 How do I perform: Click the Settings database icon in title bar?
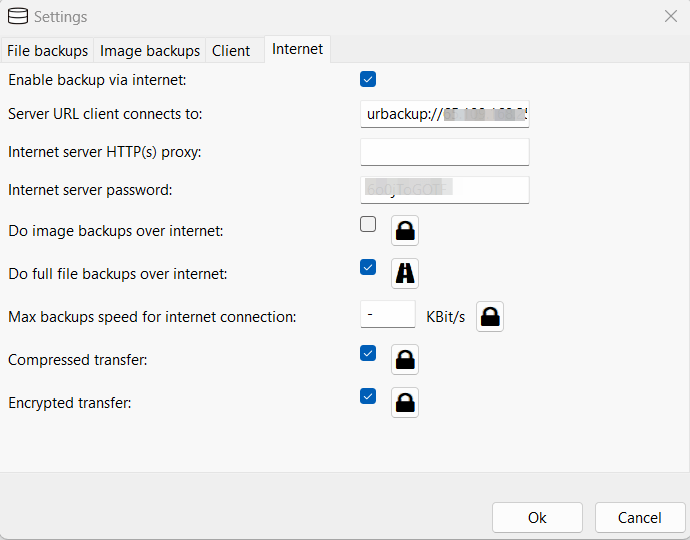tap(18, 16)
